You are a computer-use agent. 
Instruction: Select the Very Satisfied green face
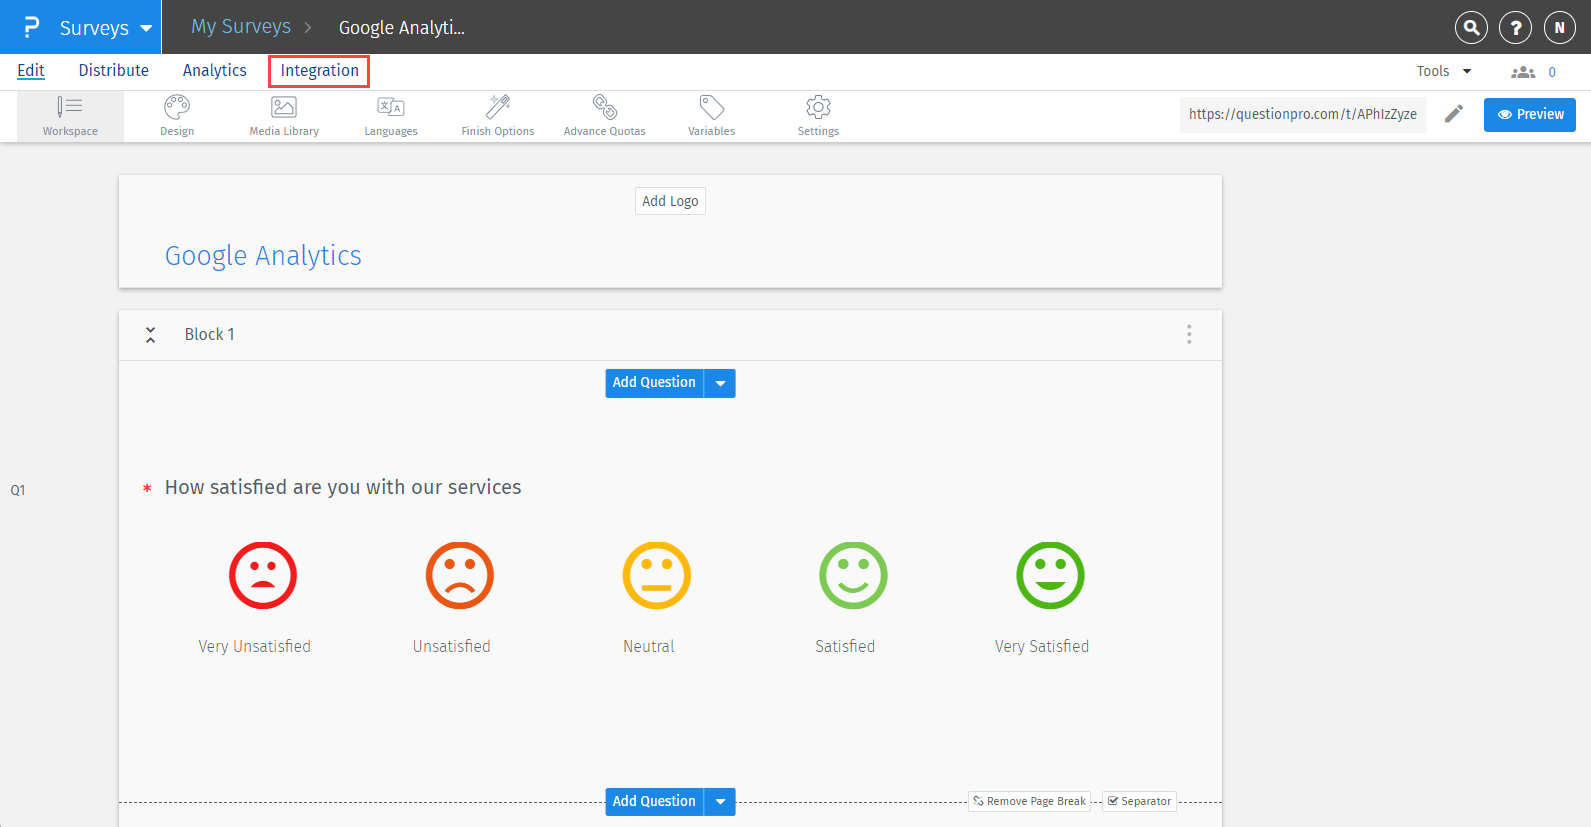(1050, 576)
